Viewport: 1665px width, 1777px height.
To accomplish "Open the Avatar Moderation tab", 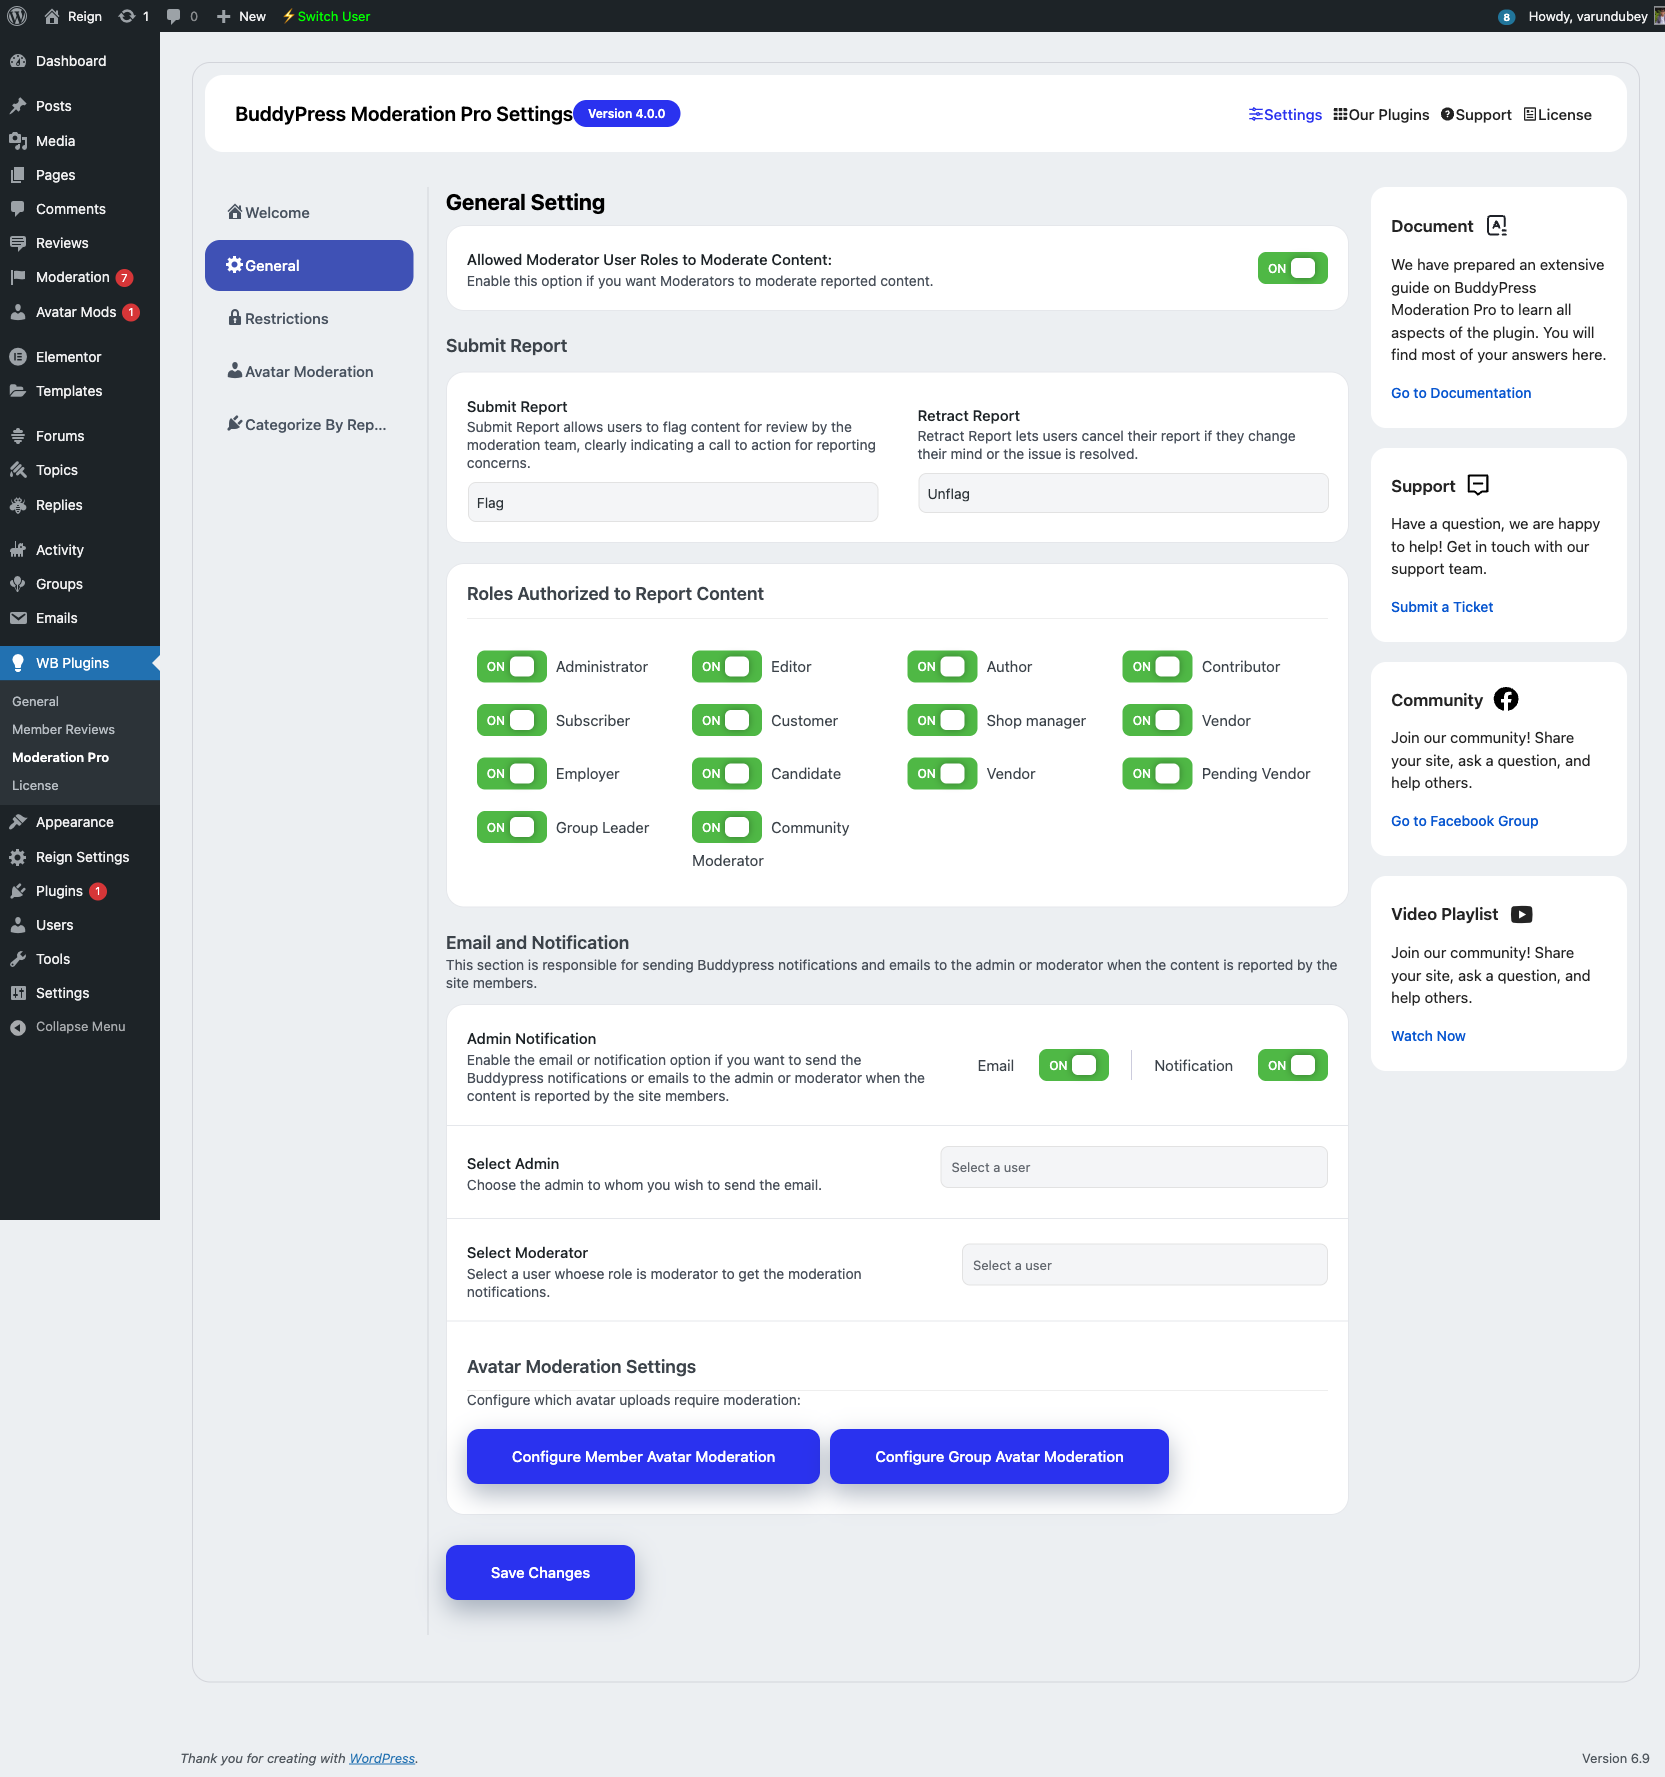I will pyautogui.click(x=309, y=372).
